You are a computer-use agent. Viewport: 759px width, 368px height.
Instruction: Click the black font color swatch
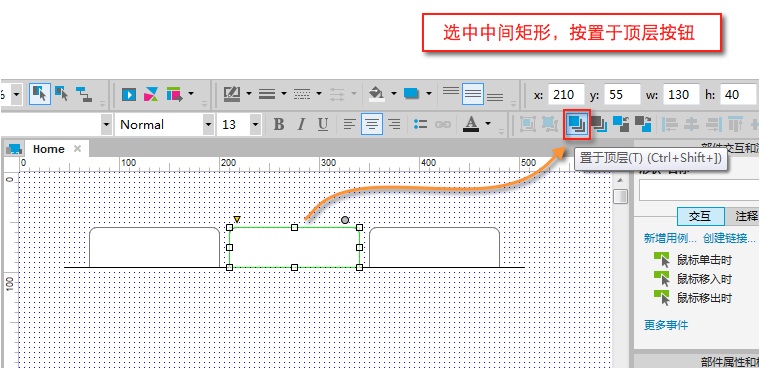click(x=471, y=124)
